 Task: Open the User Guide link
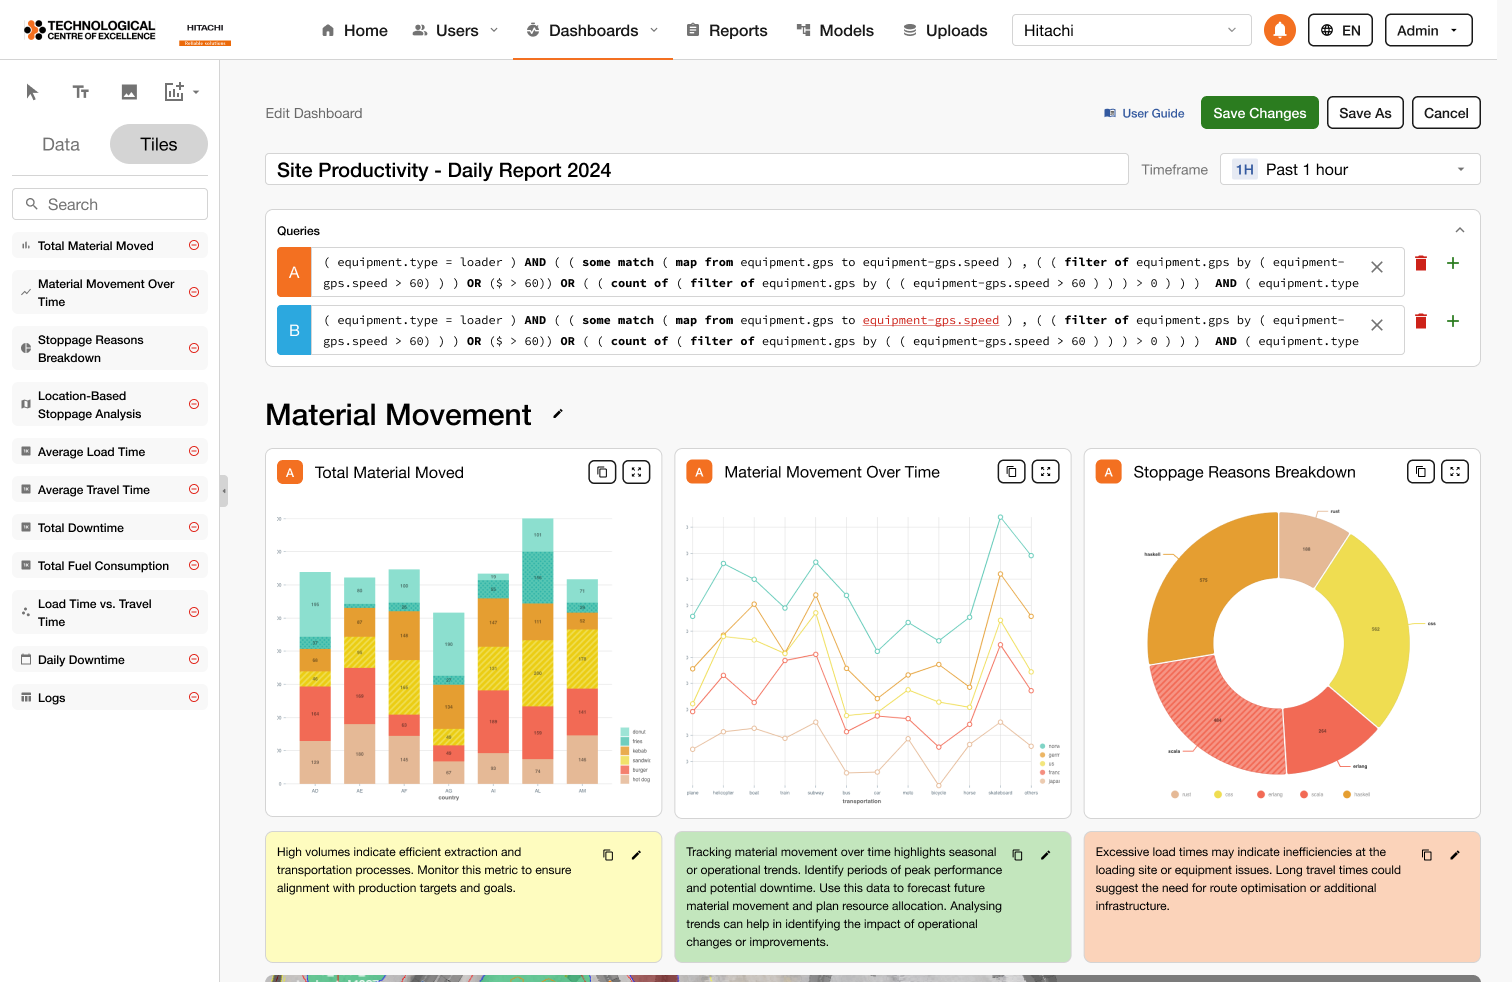(x=1144, y=113)
